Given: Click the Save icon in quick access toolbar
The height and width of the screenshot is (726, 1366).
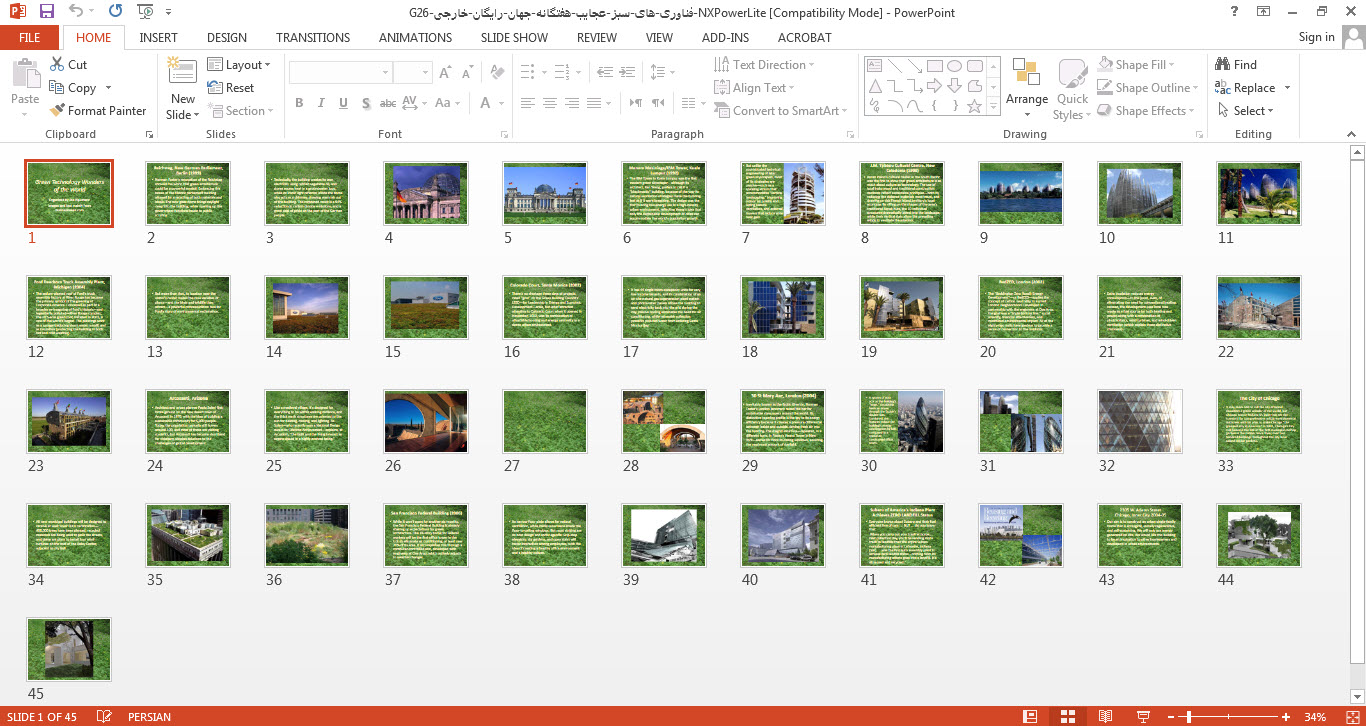Looking at the screenshot, I should pos(46,12).
